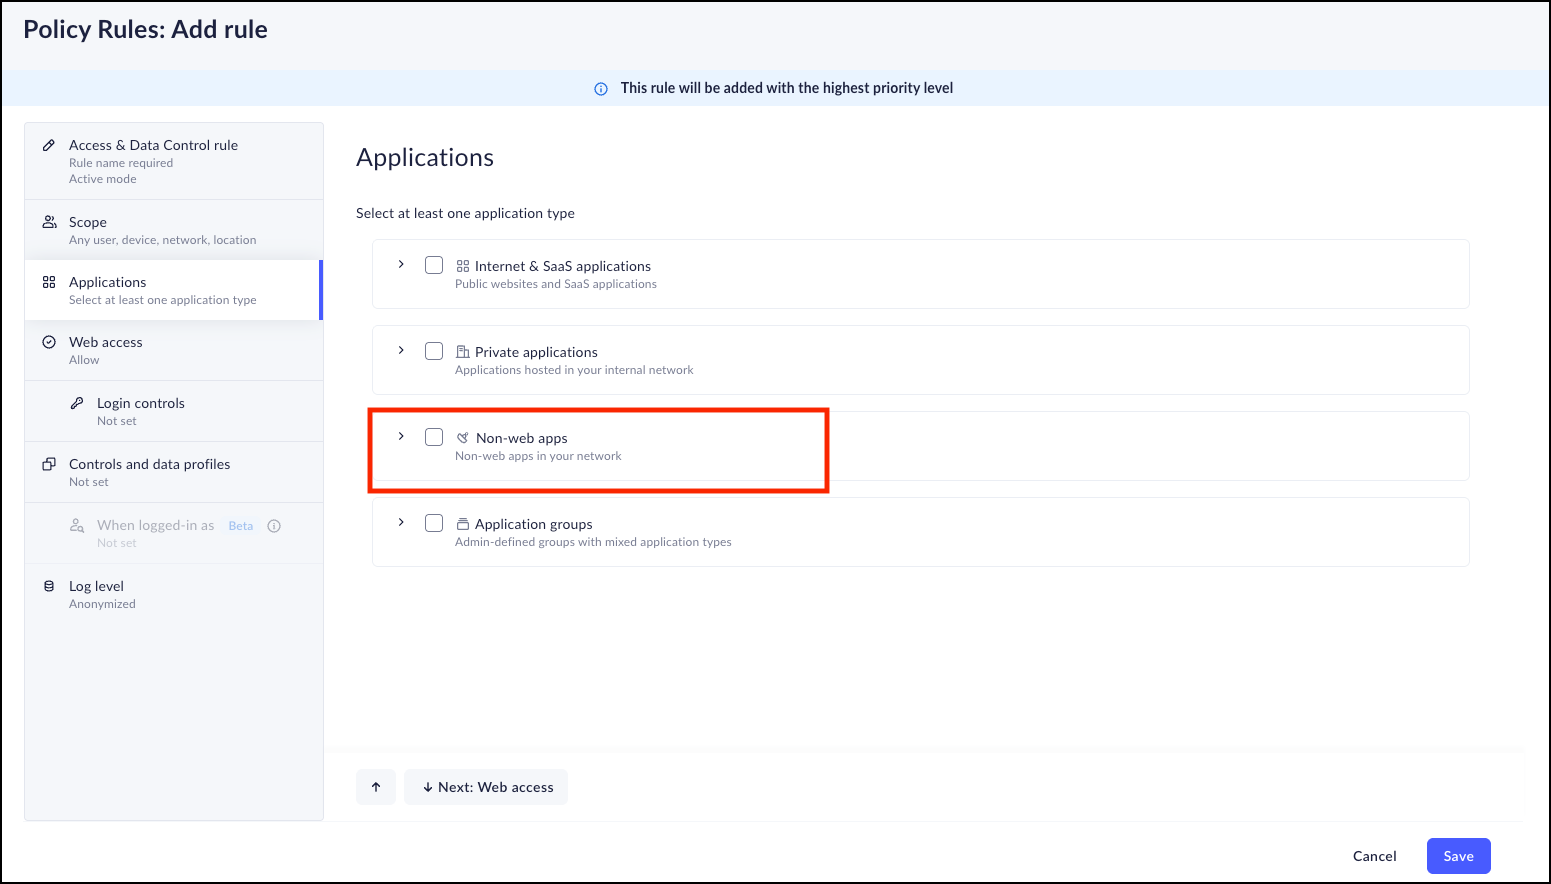Click the Log level database icon
Viewport: 1551px width, 884px height.
tap(49, 586)
